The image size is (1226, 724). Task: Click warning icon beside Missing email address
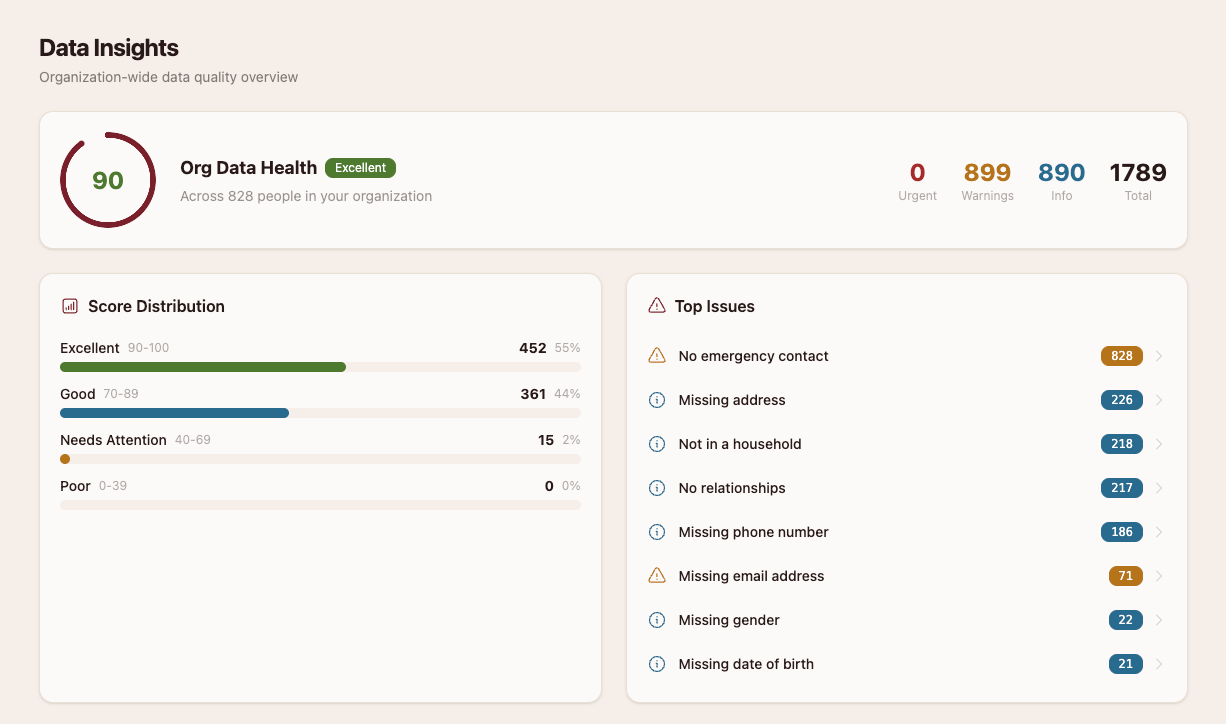click(x=657, y=576)
